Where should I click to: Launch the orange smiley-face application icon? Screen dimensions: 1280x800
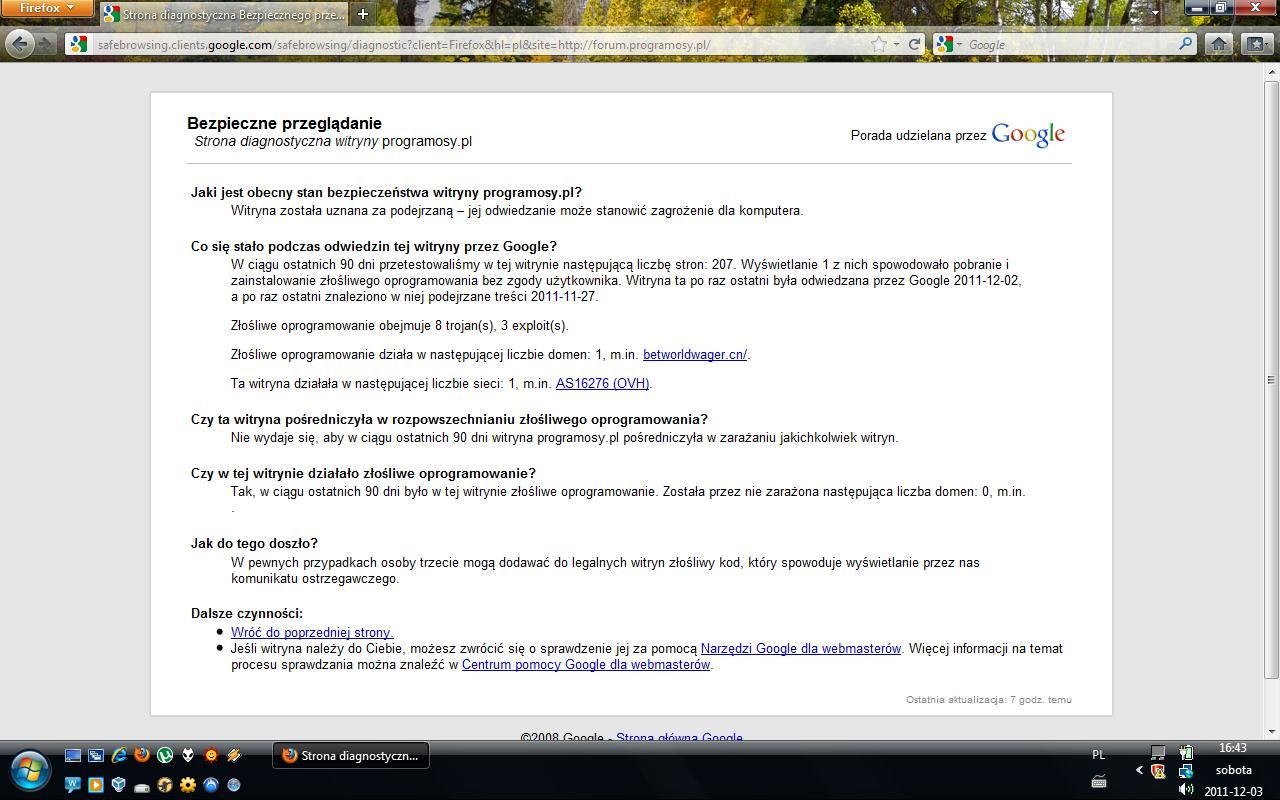click(x=211, y=755)
